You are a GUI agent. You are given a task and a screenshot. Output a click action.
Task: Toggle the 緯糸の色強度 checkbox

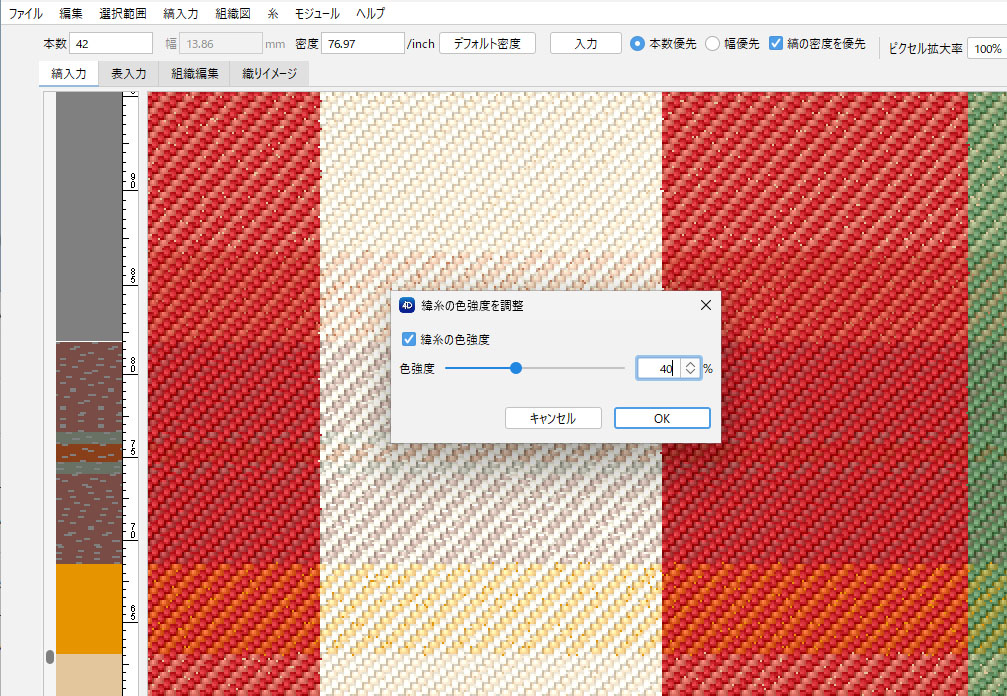point(408,339)
